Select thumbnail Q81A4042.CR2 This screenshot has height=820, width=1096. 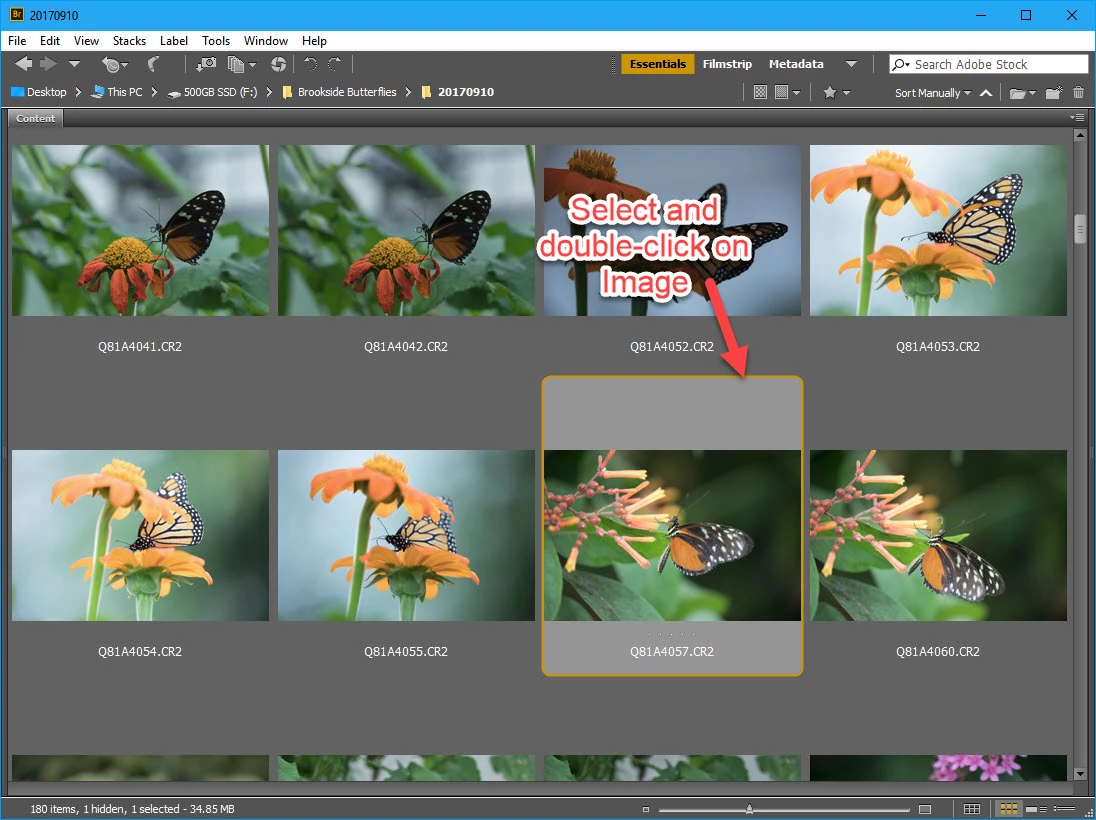(406, 230)
